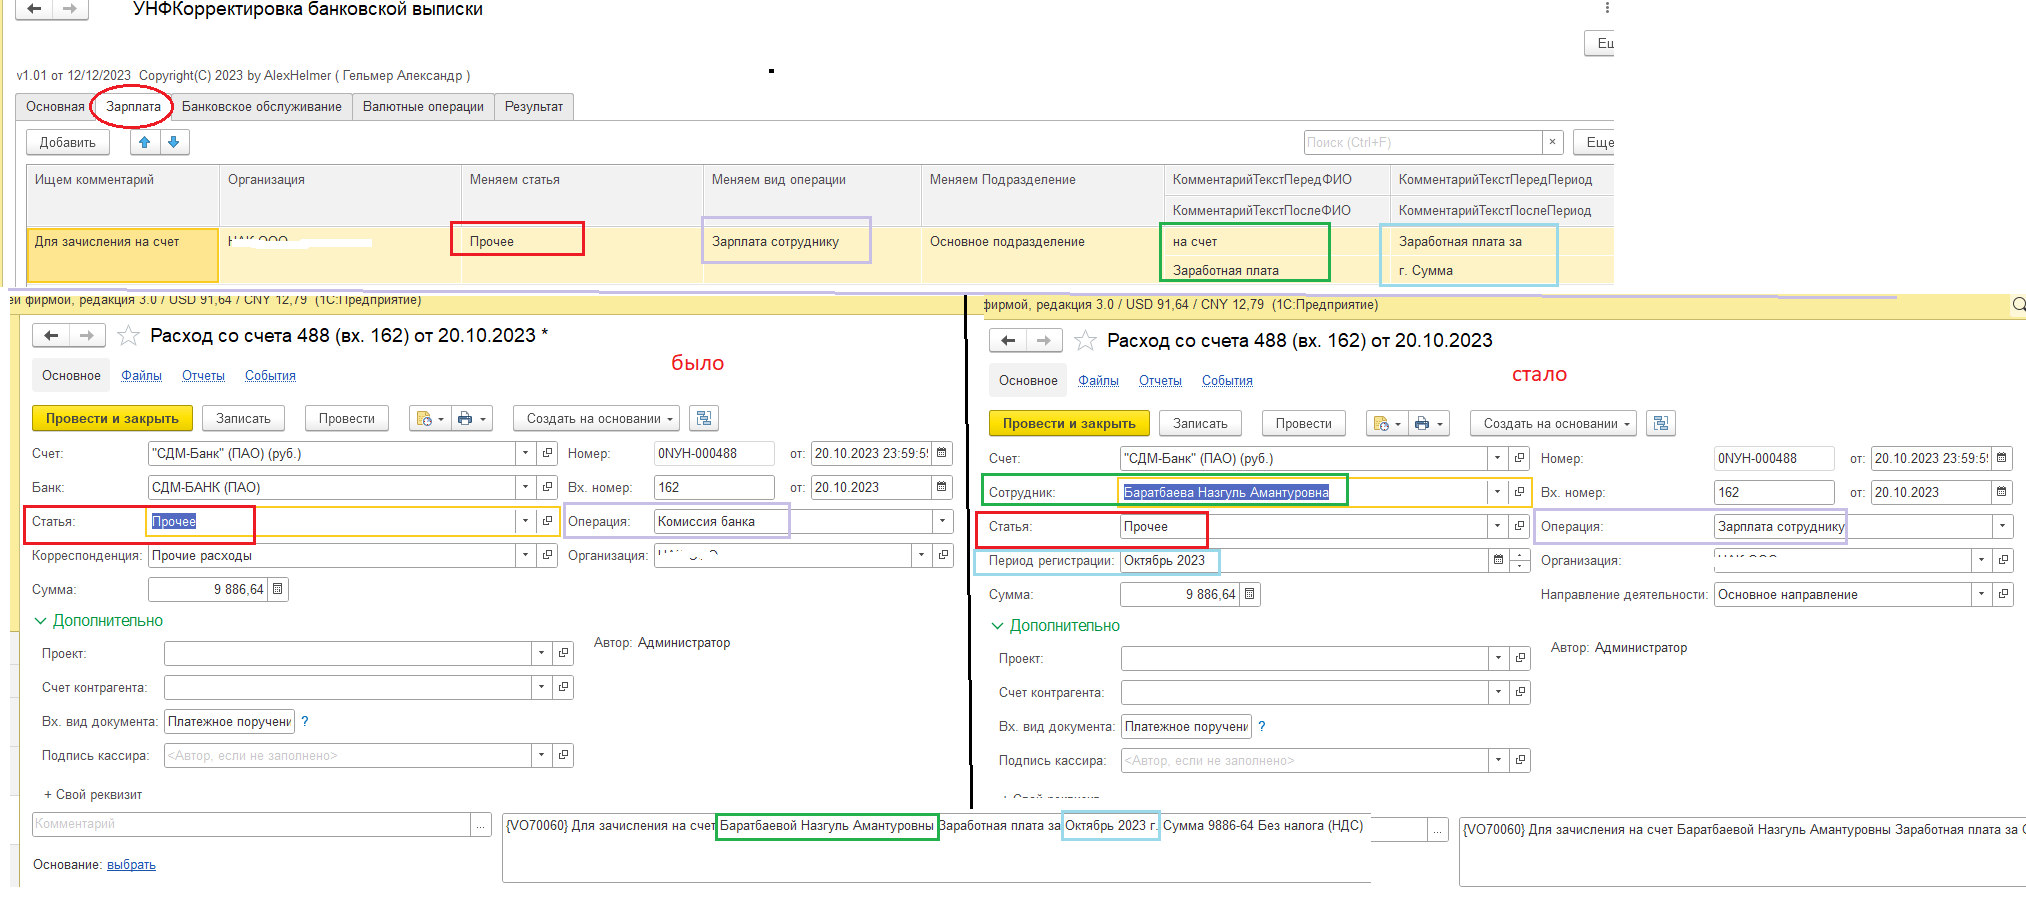Click the structure icon after Создать на основании, right document
The height and width of the screenshot is (902, 2026).
(x=1661, y=423)
